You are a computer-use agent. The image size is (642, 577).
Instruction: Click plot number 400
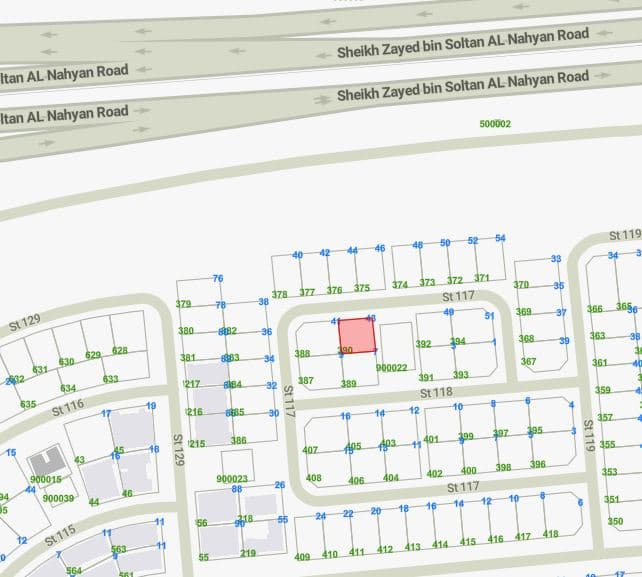point(468,471)
